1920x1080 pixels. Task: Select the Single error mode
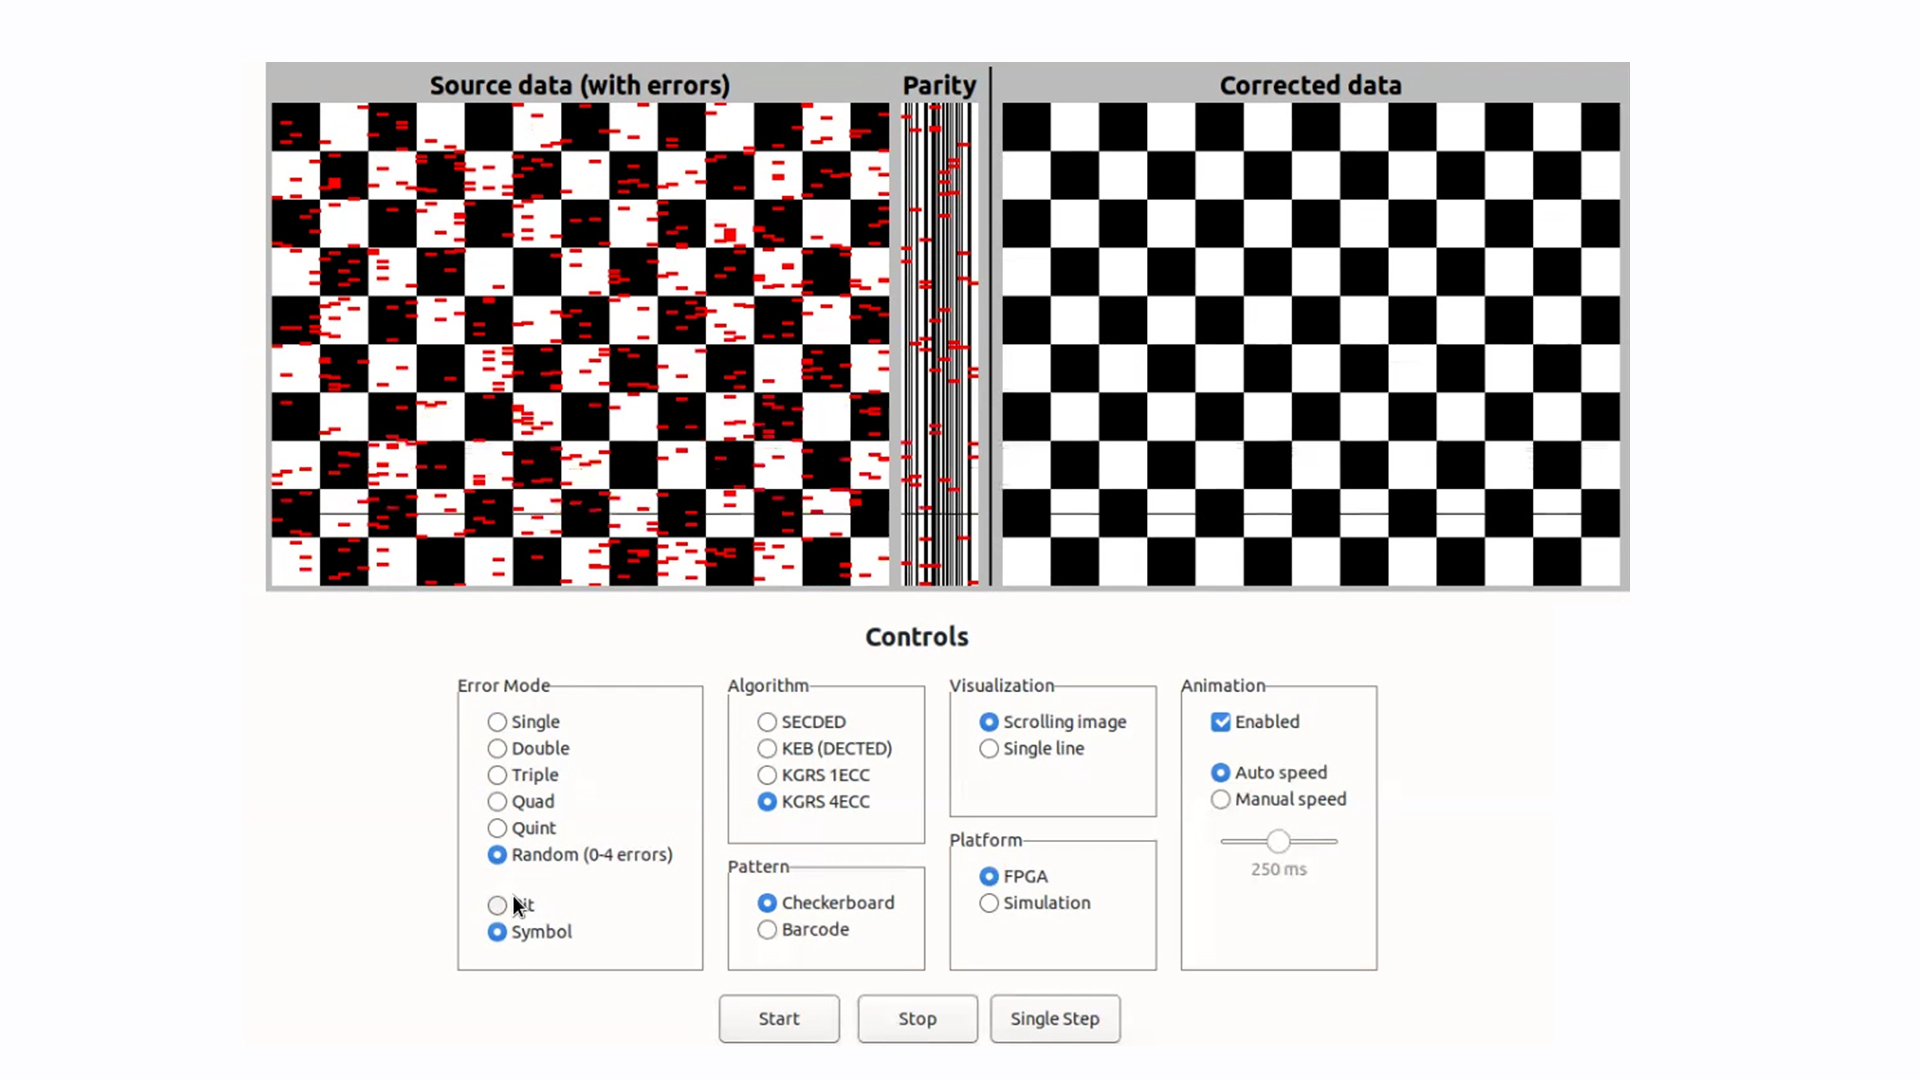(497, 722)
